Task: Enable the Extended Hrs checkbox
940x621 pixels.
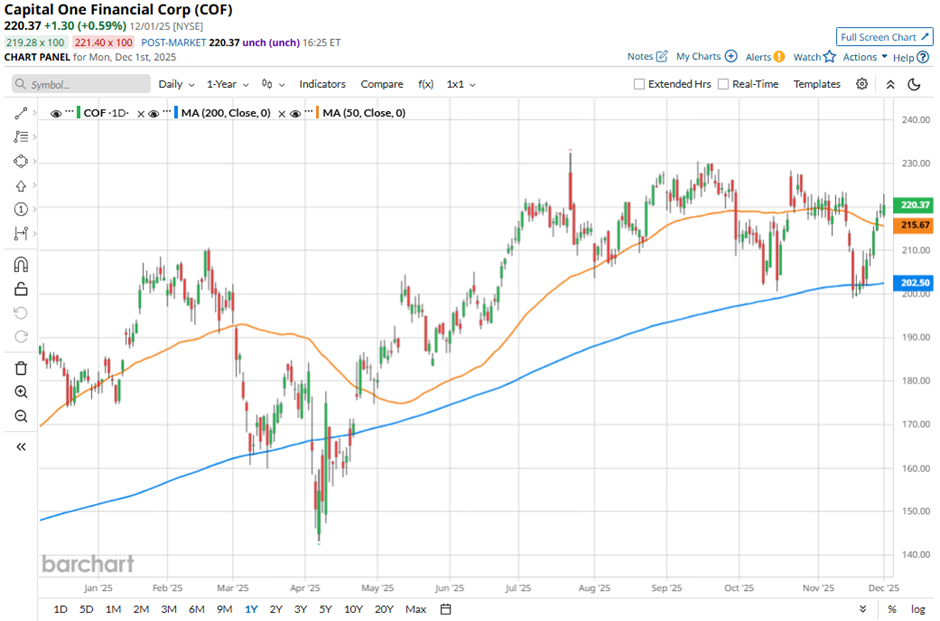Action: (640, 84)
